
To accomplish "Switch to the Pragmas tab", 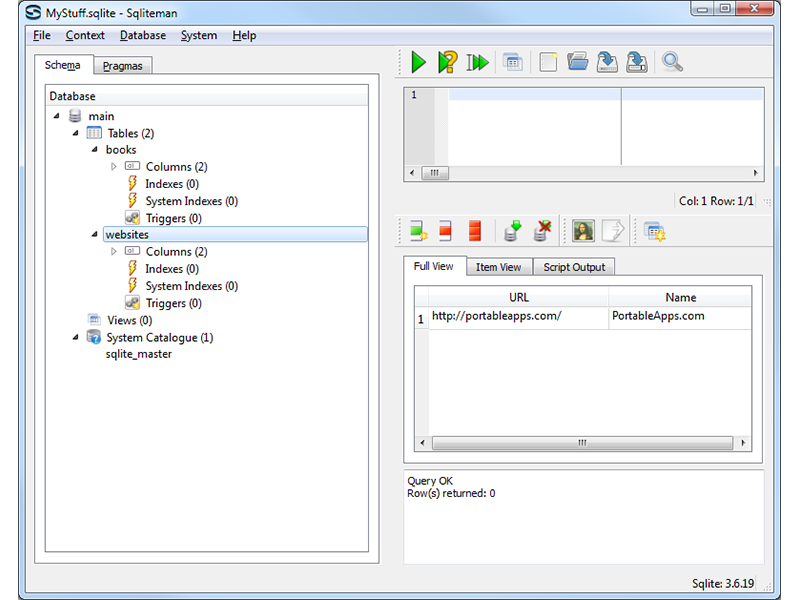I will point(123,66).
